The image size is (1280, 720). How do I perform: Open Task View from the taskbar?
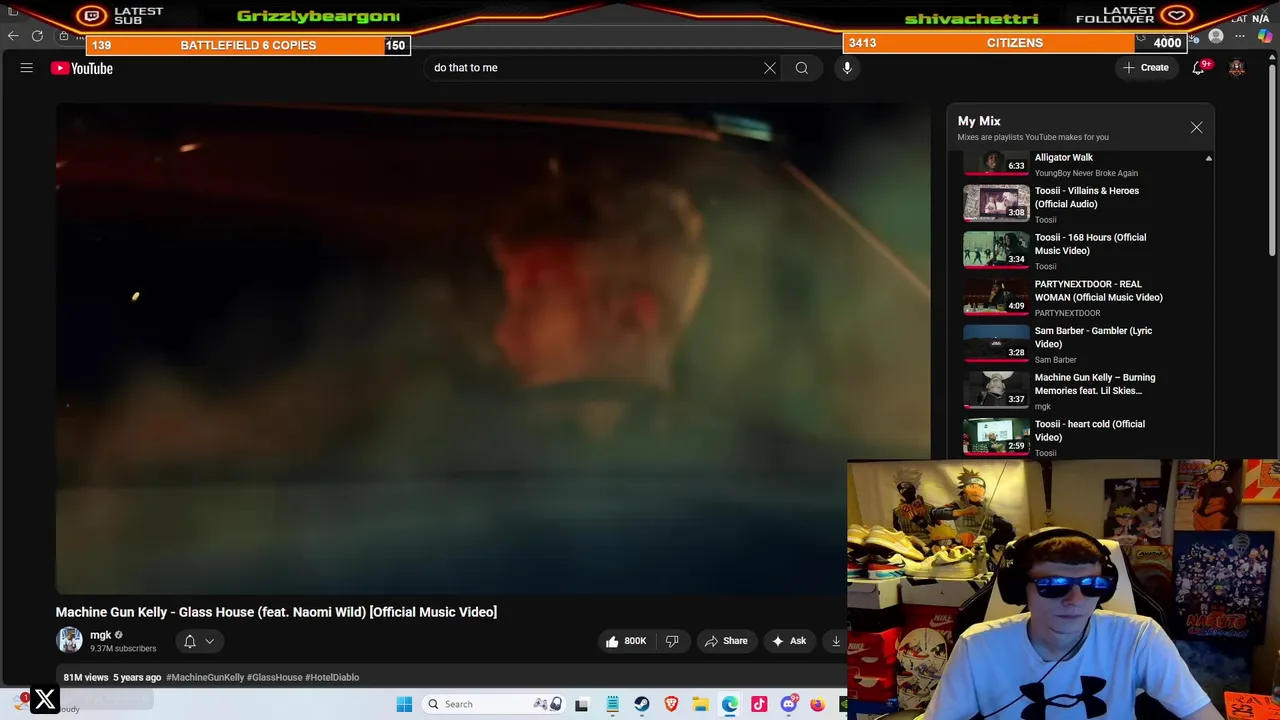(581, 704)
